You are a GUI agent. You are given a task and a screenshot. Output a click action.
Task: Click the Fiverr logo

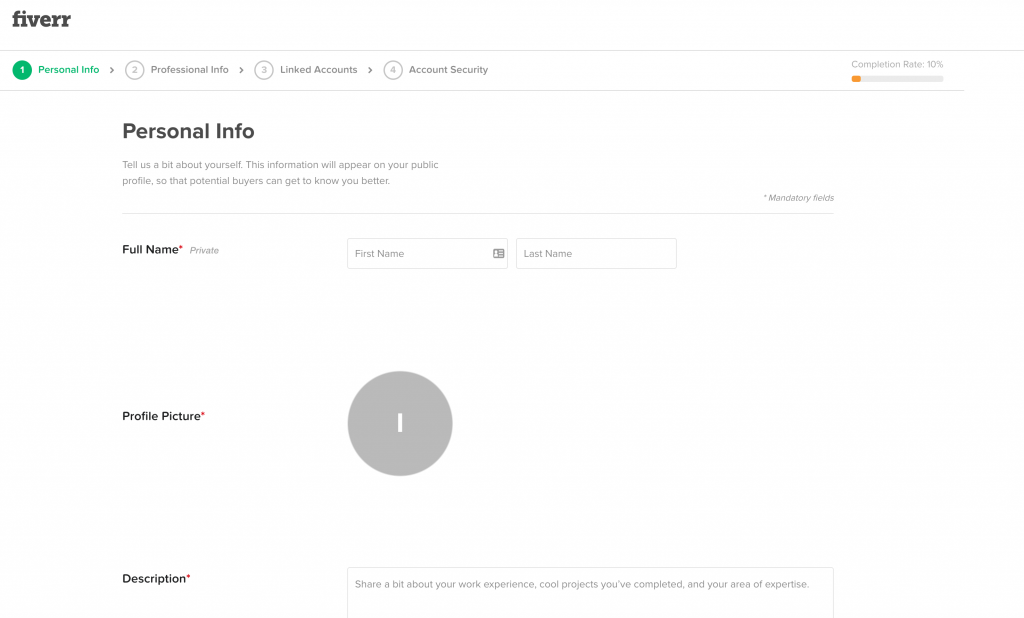coord(40,19)
